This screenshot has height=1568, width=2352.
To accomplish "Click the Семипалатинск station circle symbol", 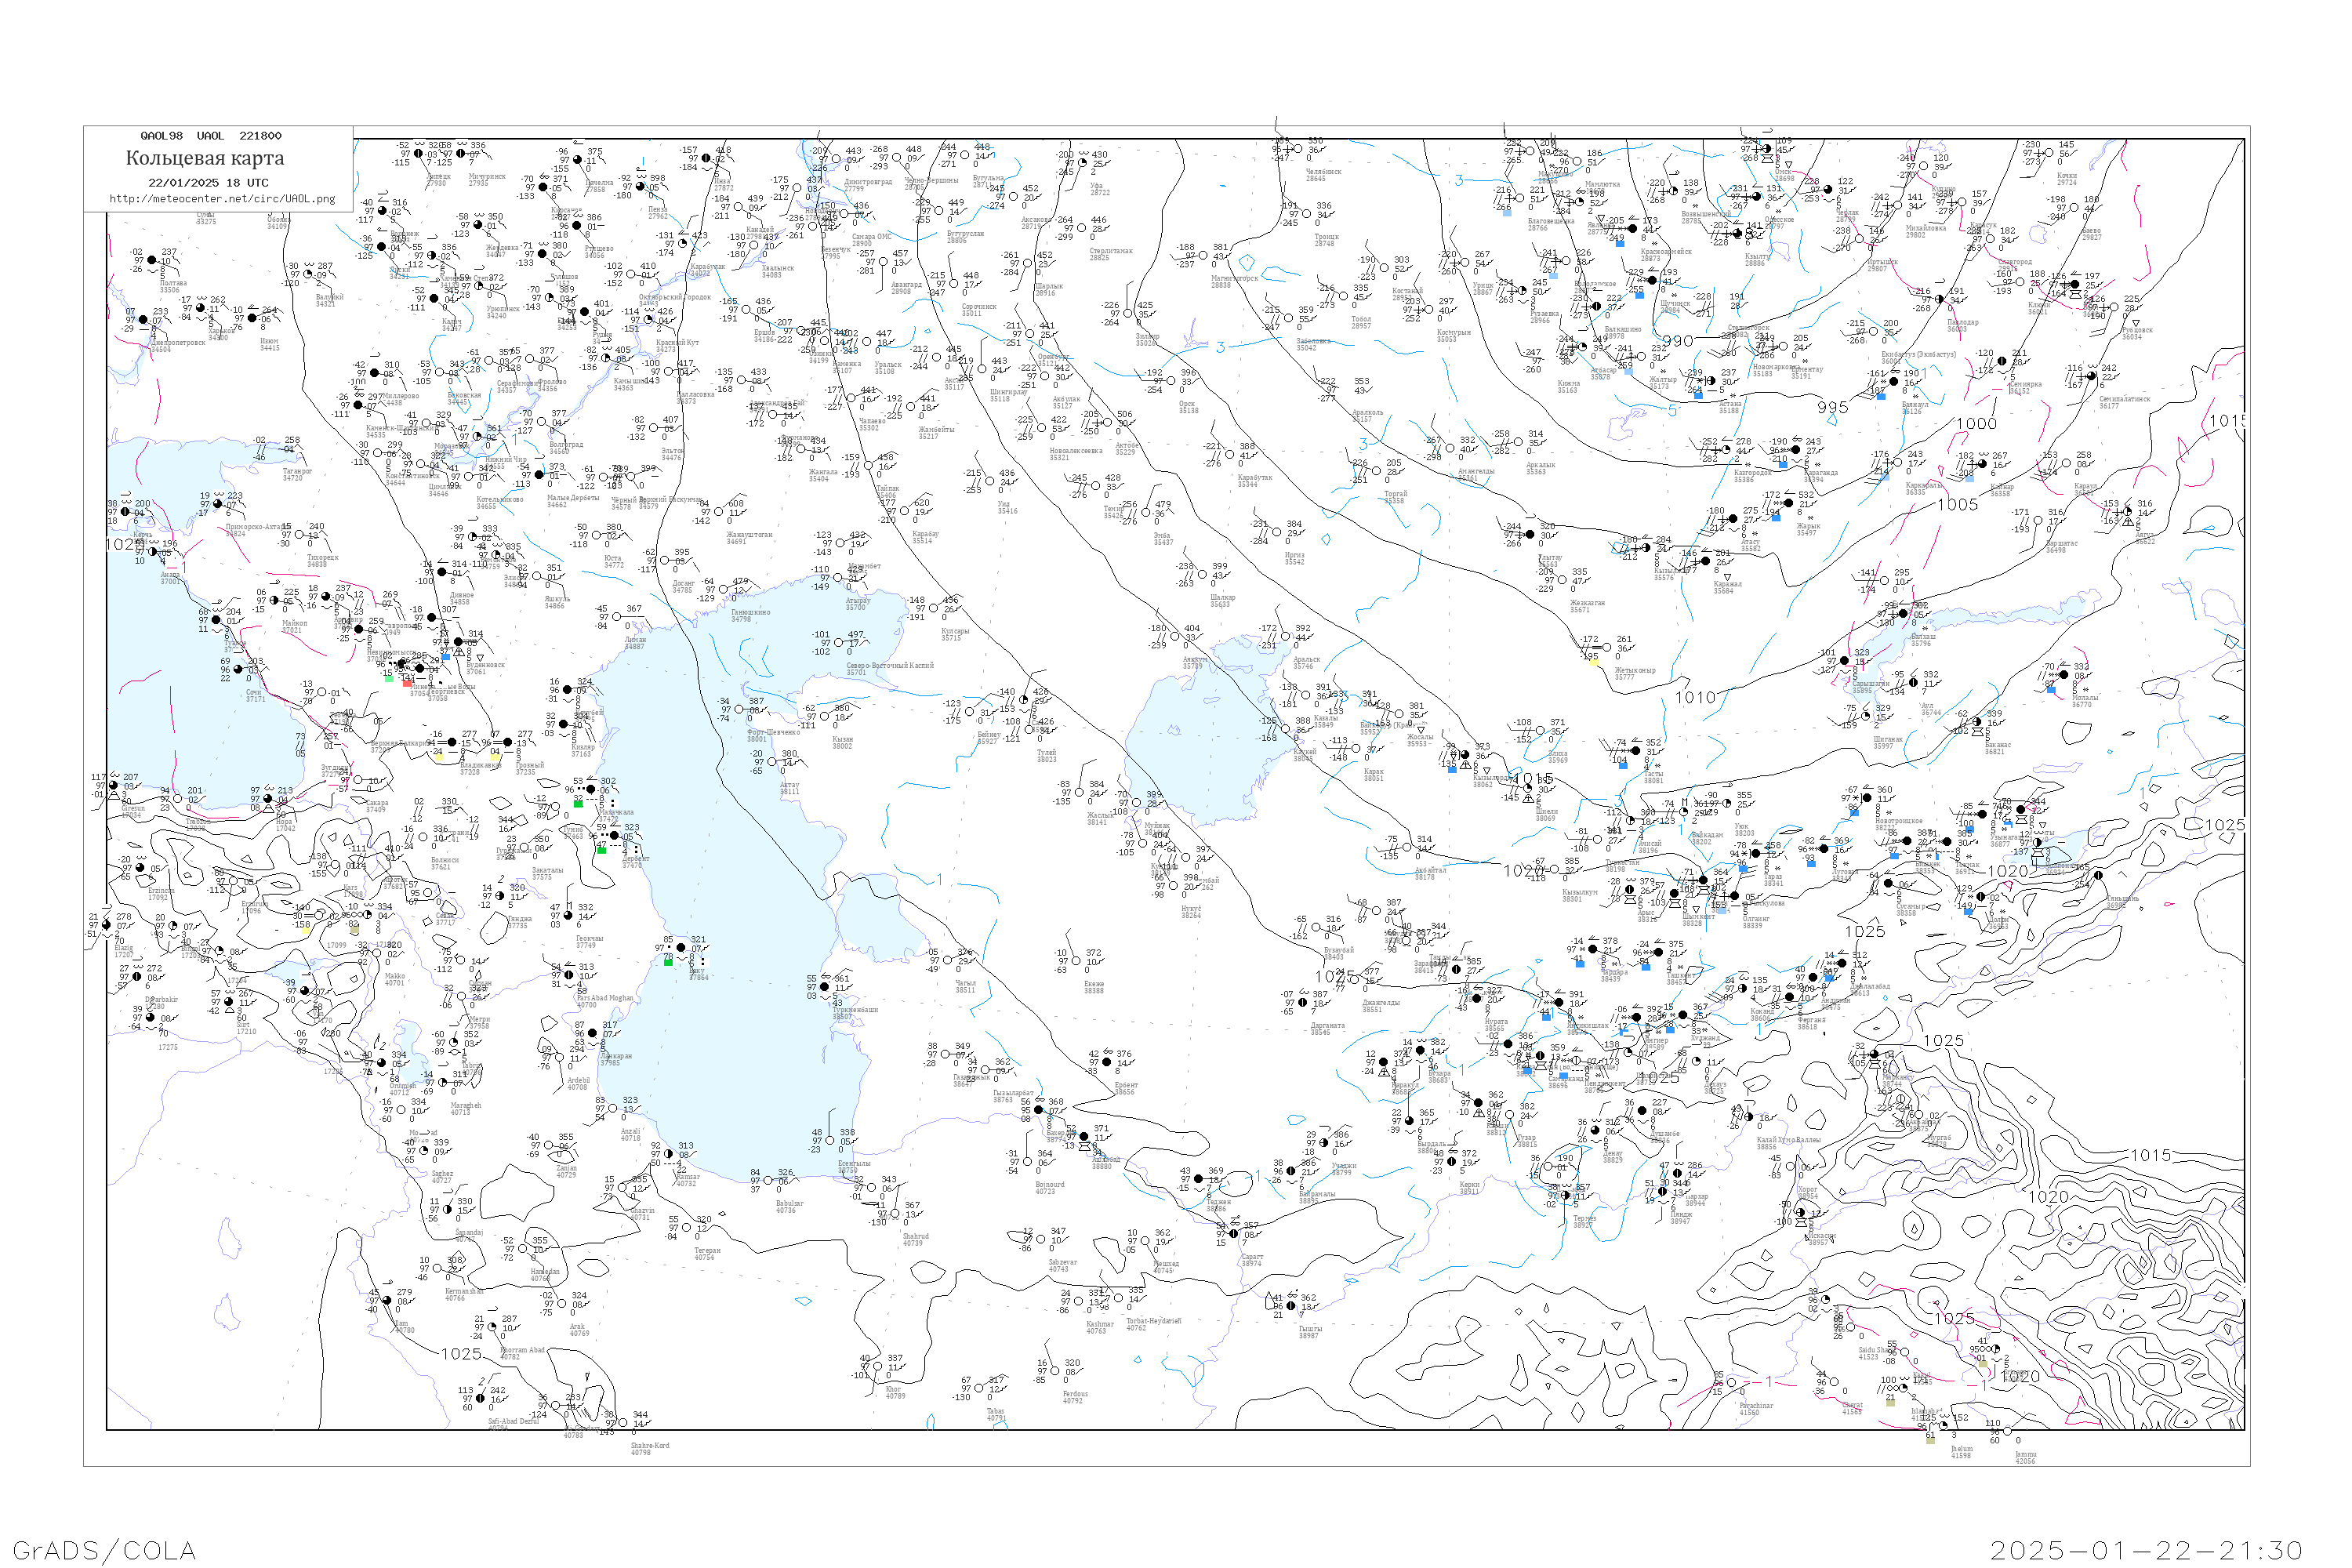I will 2092,377.
